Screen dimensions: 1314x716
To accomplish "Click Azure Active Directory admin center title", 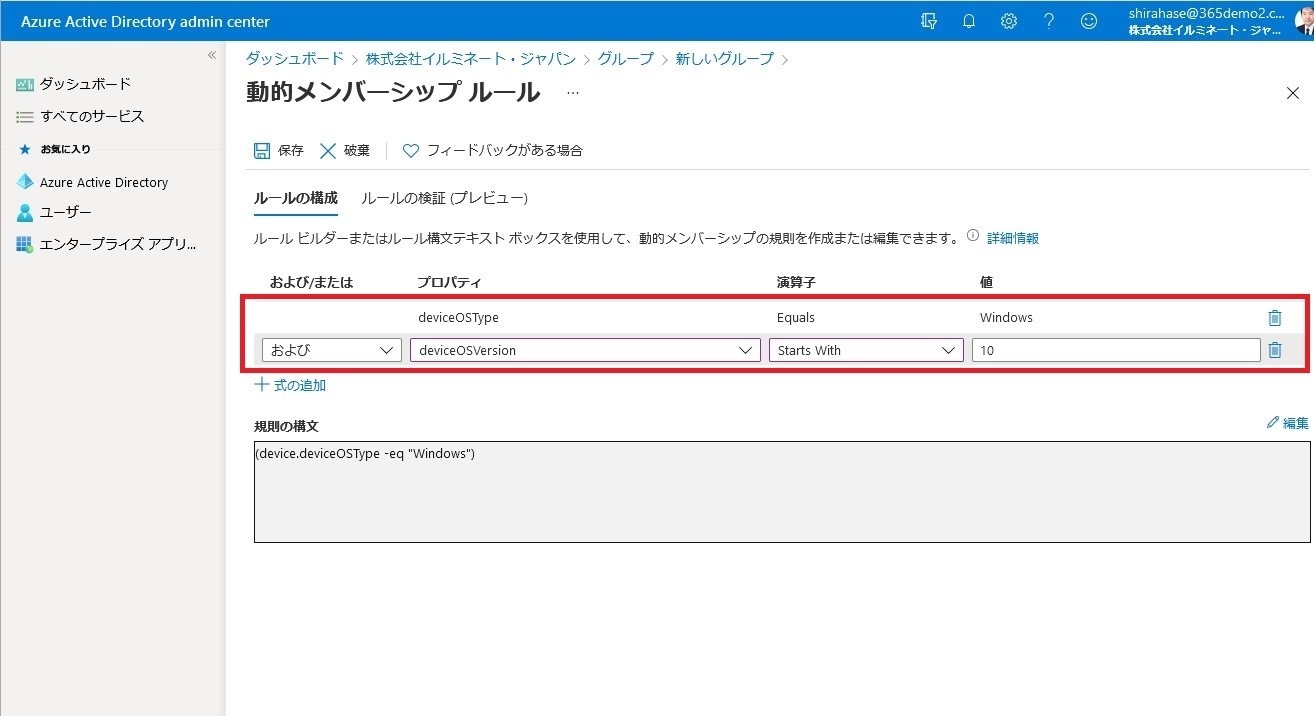I will 145,21.
